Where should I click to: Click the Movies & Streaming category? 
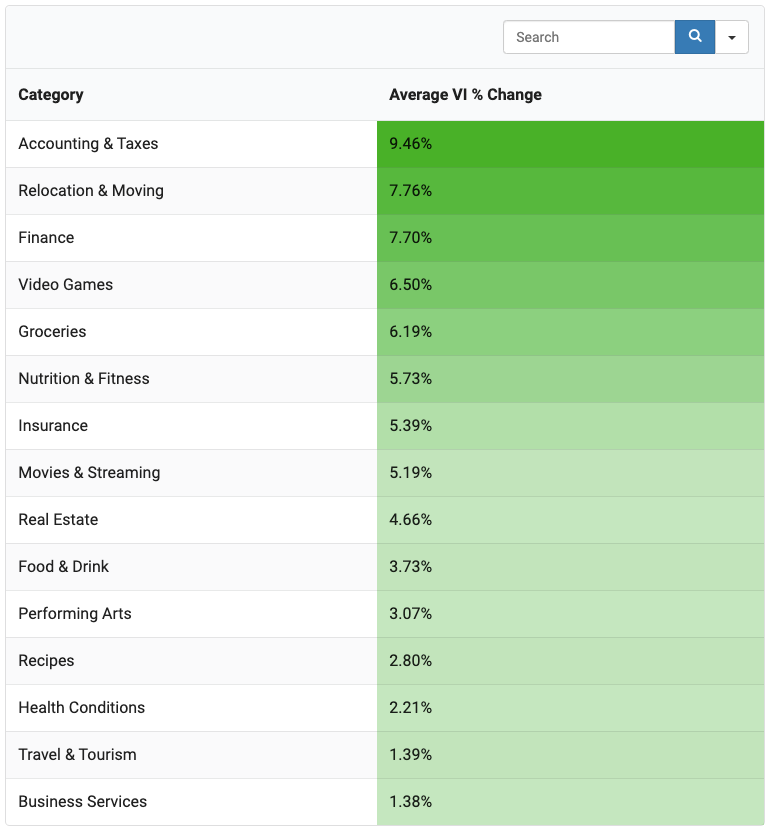[89, 473]
